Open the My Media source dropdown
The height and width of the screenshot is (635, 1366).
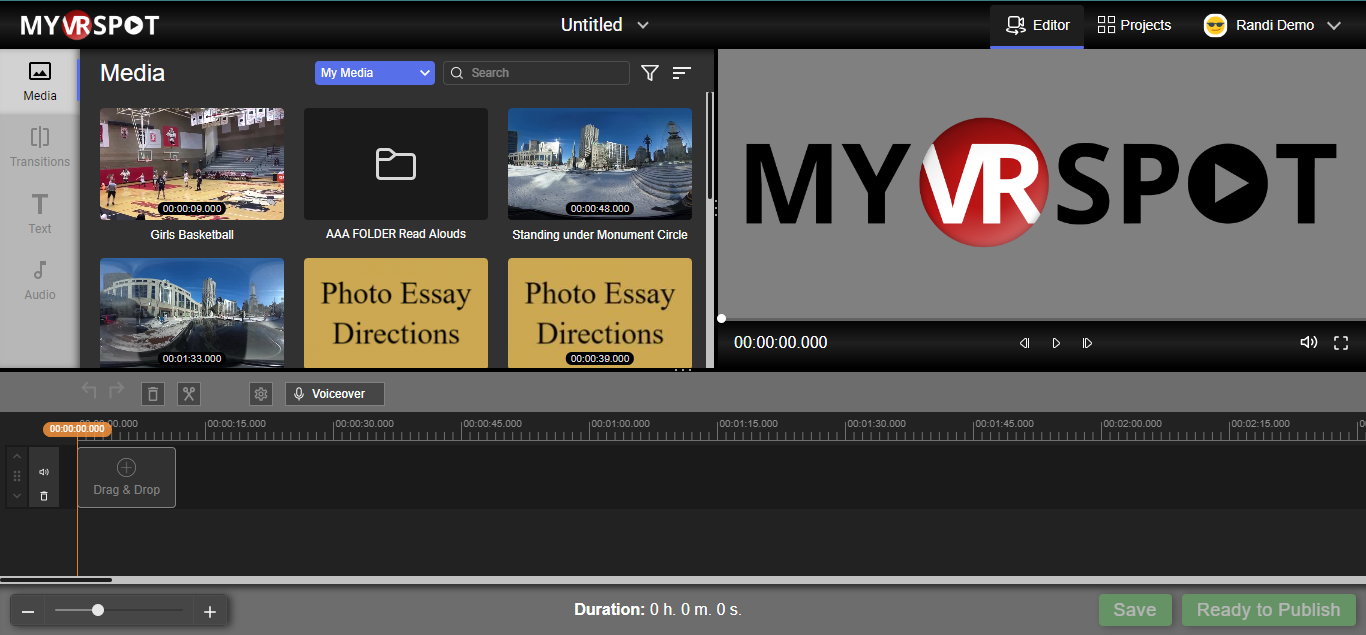pyautogui.click(x=375, y=73)
